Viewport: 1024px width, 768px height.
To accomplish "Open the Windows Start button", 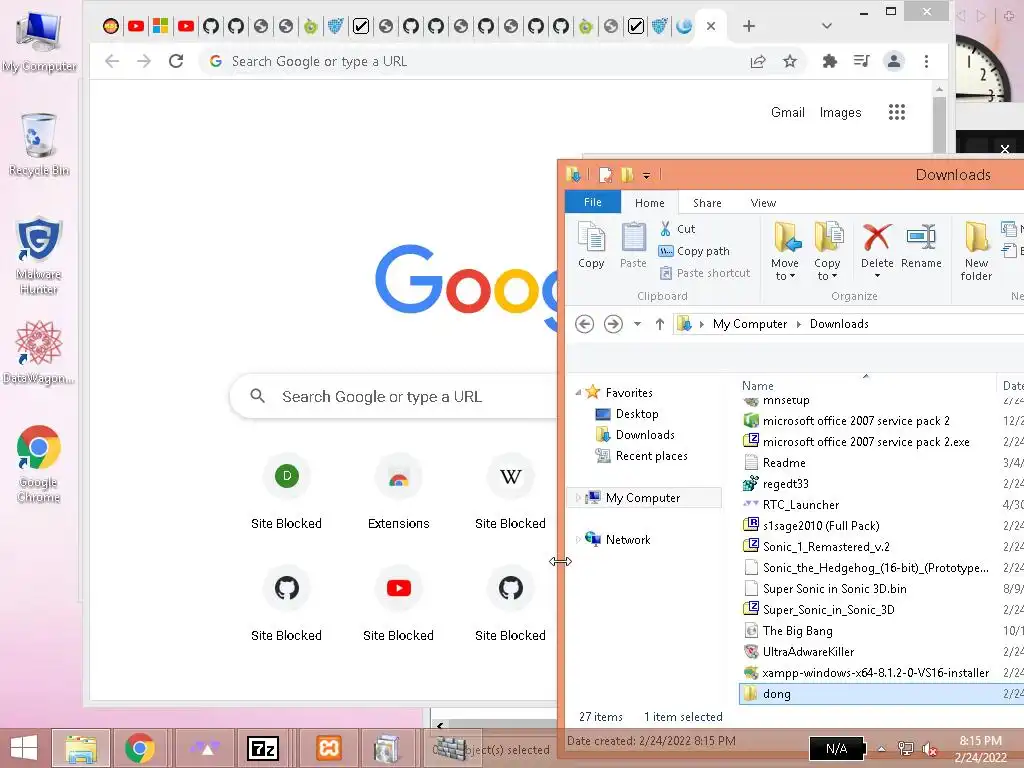I will [x=24, y=748].
